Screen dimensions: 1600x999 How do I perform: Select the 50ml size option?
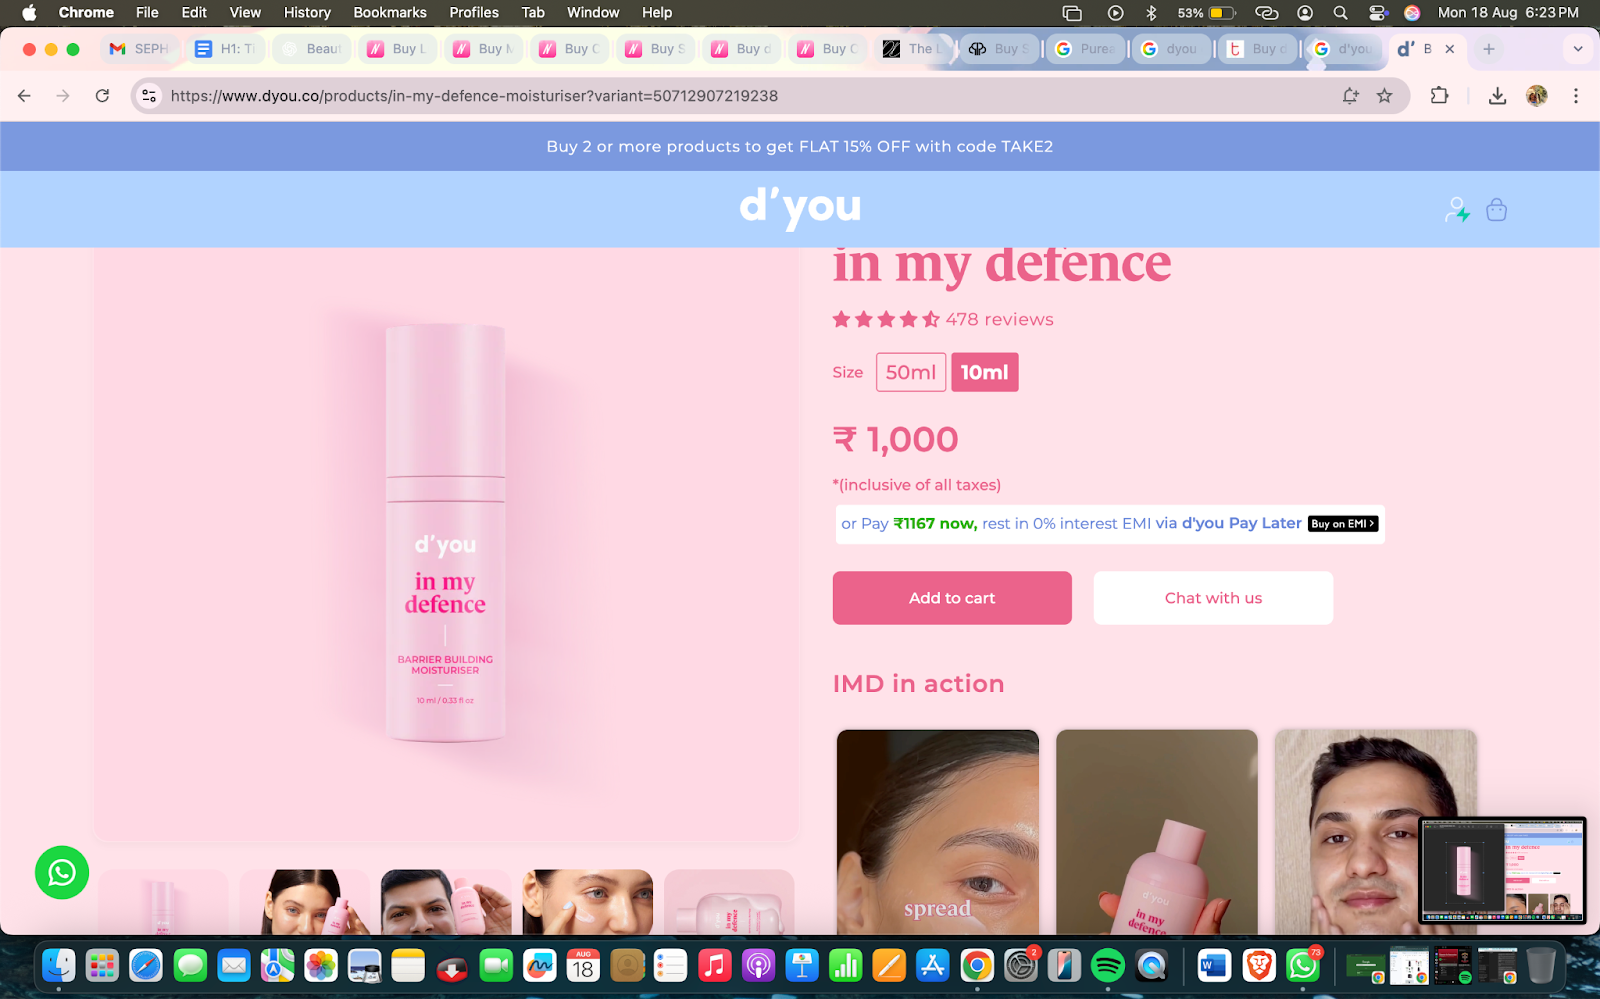pyautogui.click(x=911, y=372)
